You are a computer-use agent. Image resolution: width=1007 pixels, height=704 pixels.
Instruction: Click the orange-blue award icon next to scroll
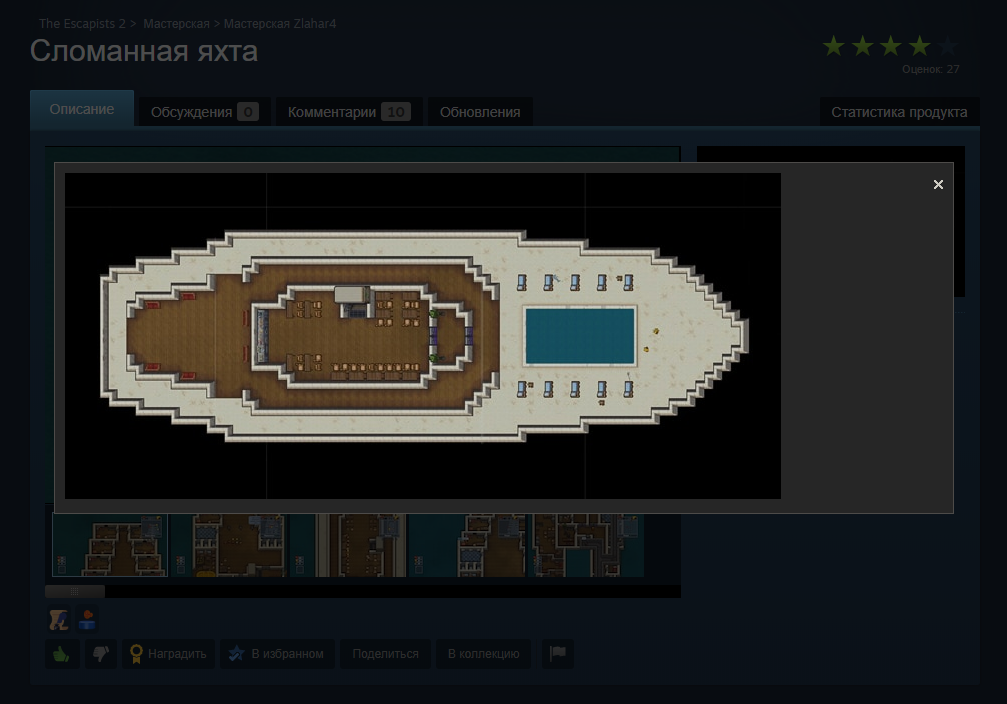(87, 620)
